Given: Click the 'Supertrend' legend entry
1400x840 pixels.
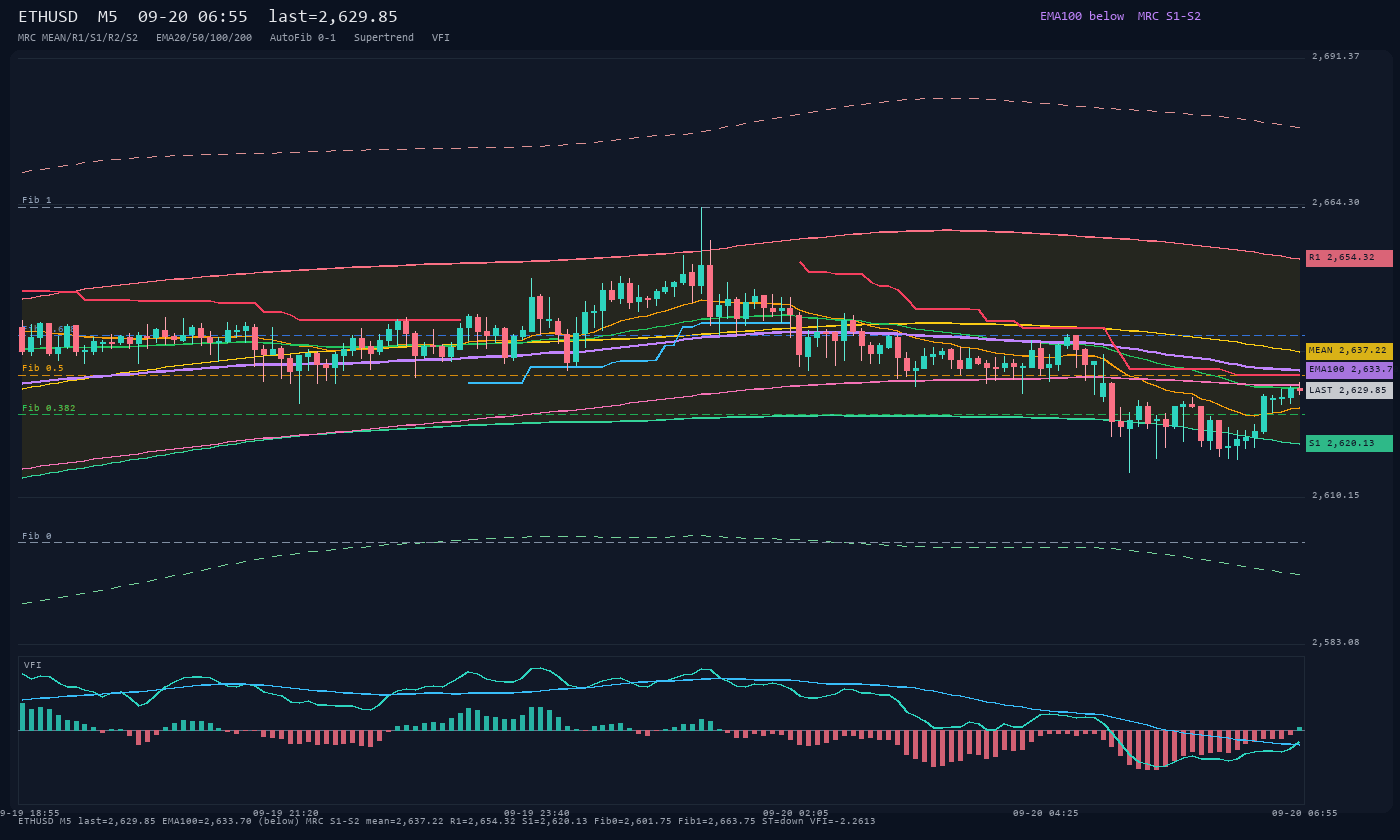Looking at the screenshot, I should coord(384,37).
